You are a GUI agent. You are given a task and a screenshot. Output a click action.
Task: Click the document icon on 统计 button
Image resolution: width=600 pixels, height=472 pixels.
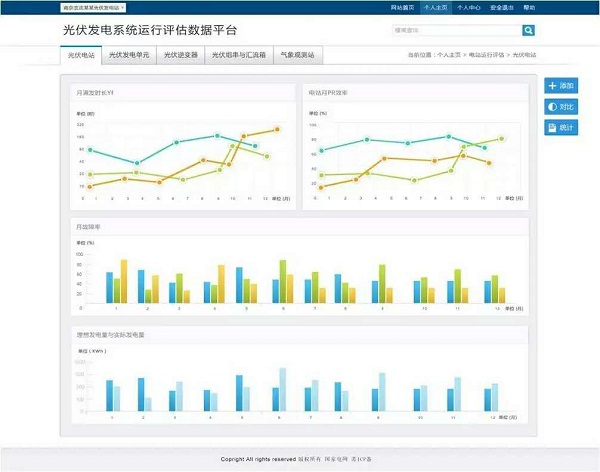coord(553,128)
